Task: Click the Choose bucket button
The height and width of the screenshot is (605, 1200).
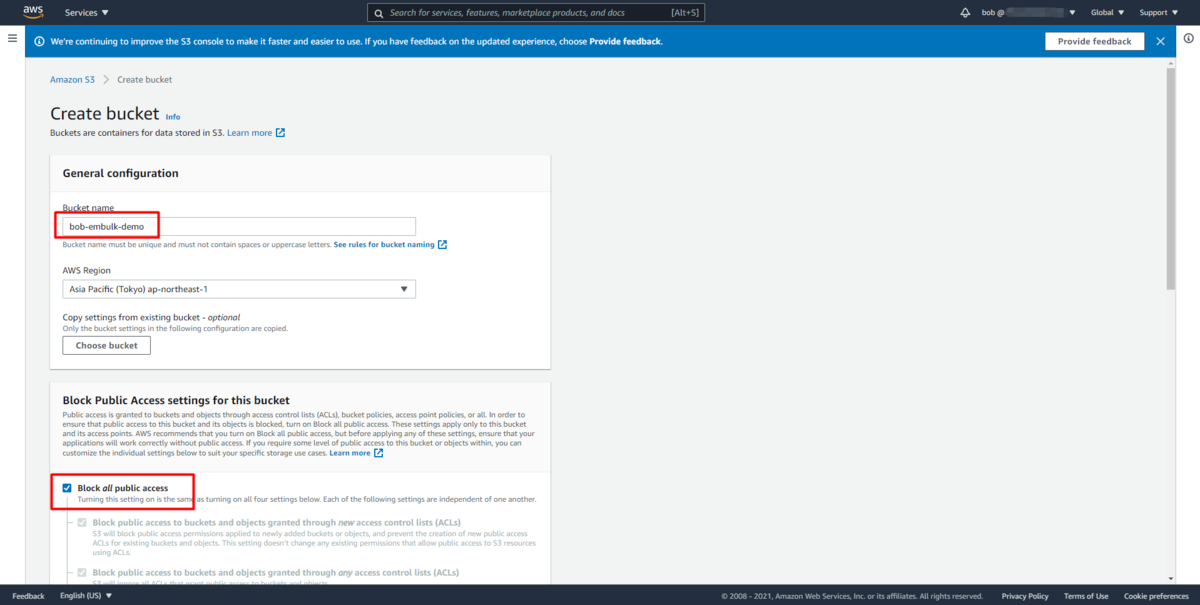Action: 106,345
